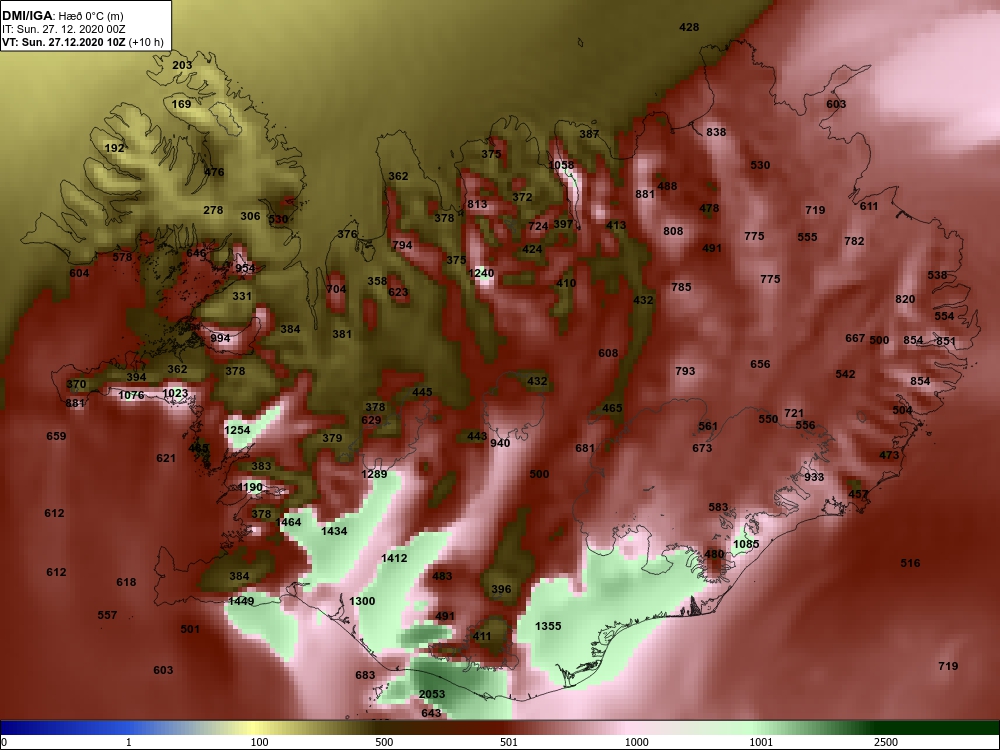Click the 618 value on the map
This screenshot has height=750, width=1000.
126,582
